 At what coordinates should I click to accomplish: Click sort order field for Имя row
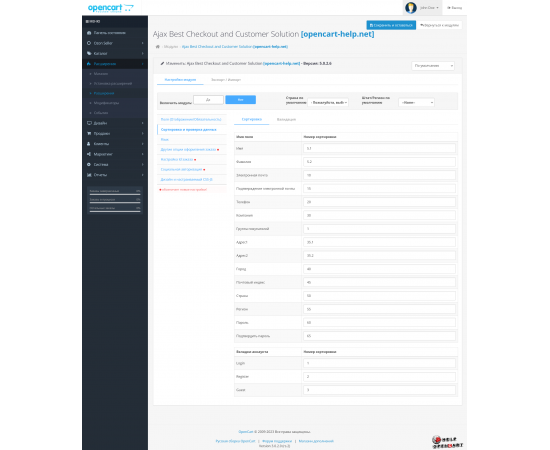[380, 148]
